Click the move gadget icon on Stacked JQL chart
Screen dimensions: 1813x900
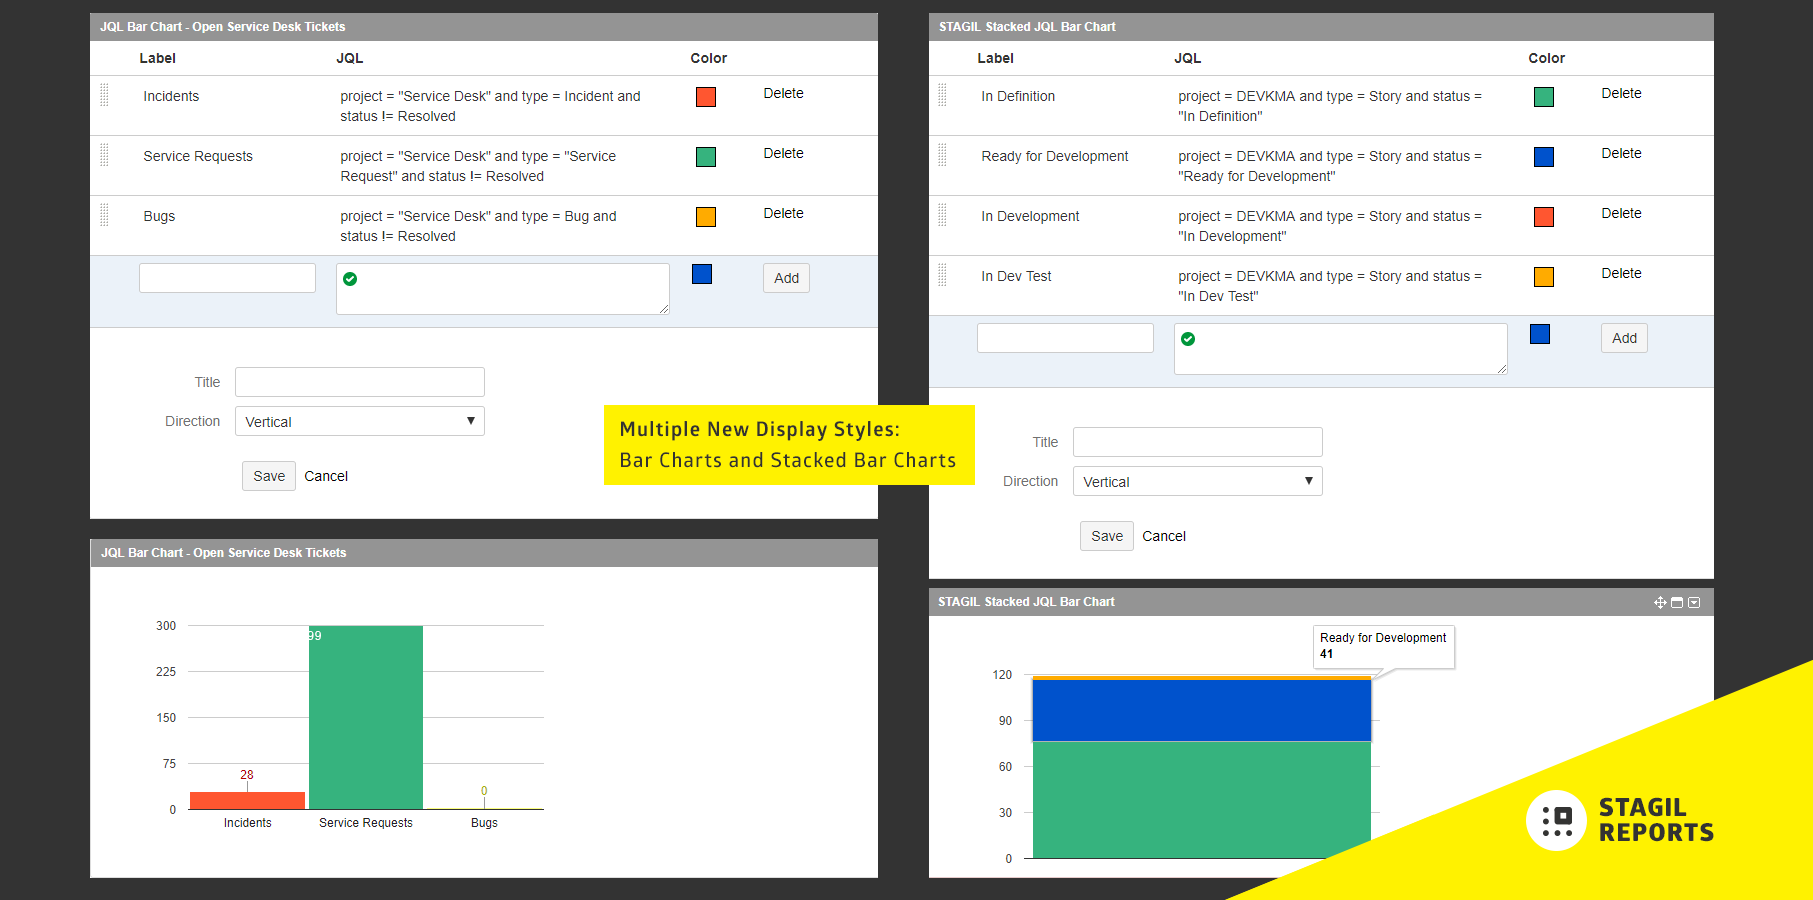1660,602
